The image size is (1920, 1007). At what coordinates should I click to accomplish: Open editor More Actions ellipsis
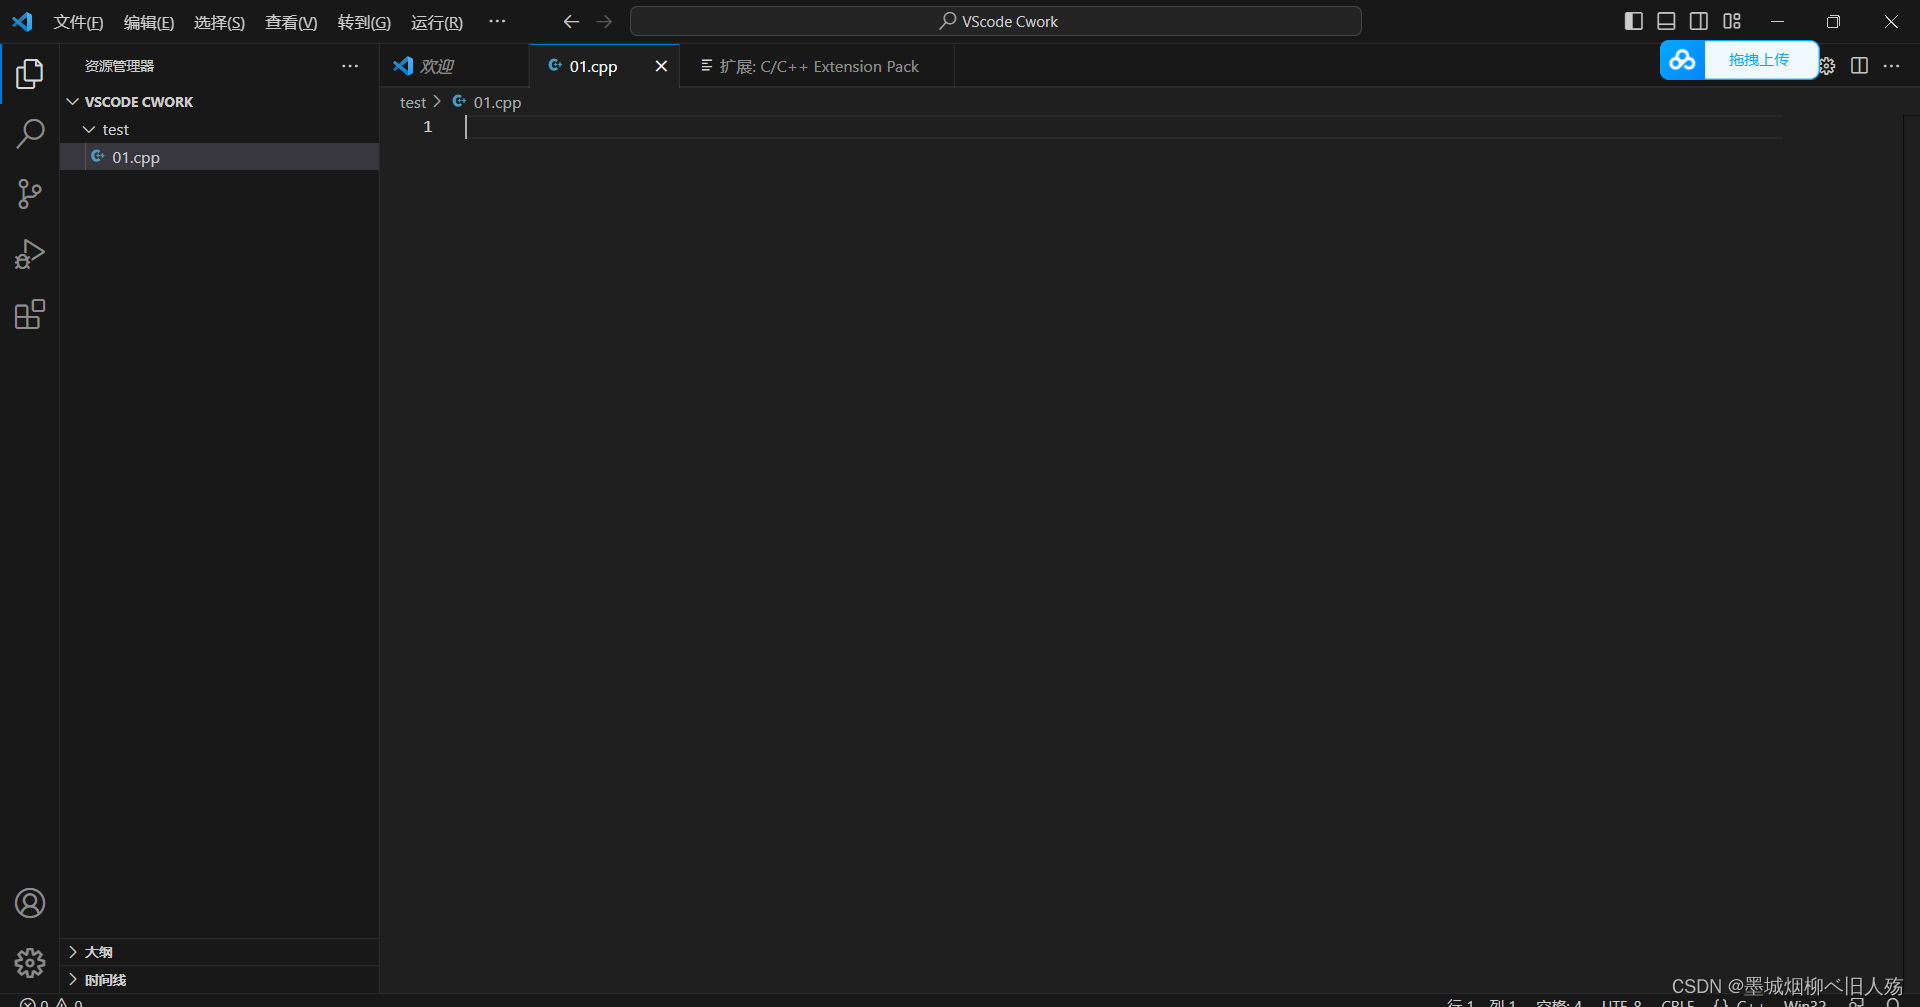pyautogui.click(x=1891, y=66)
